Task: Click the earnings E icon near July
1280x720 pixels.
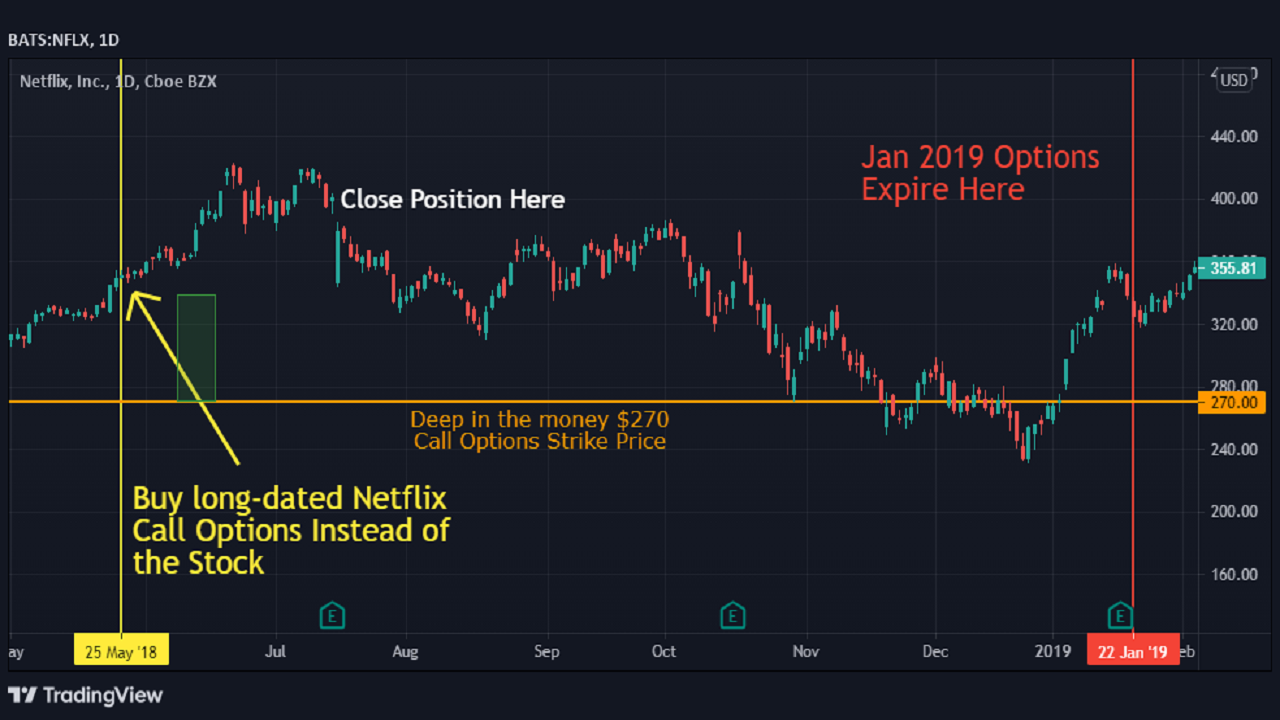Action: 332,615
